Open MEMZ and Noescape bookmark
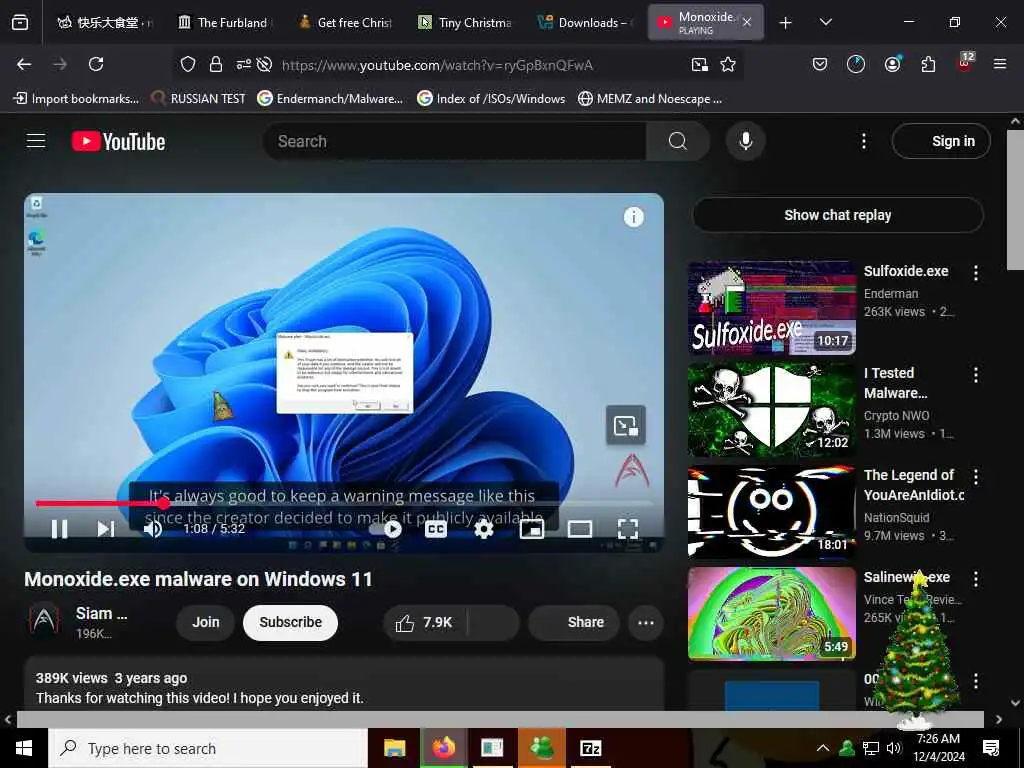The width and height of the screenshot is (1024, 768). click(650, 99)
